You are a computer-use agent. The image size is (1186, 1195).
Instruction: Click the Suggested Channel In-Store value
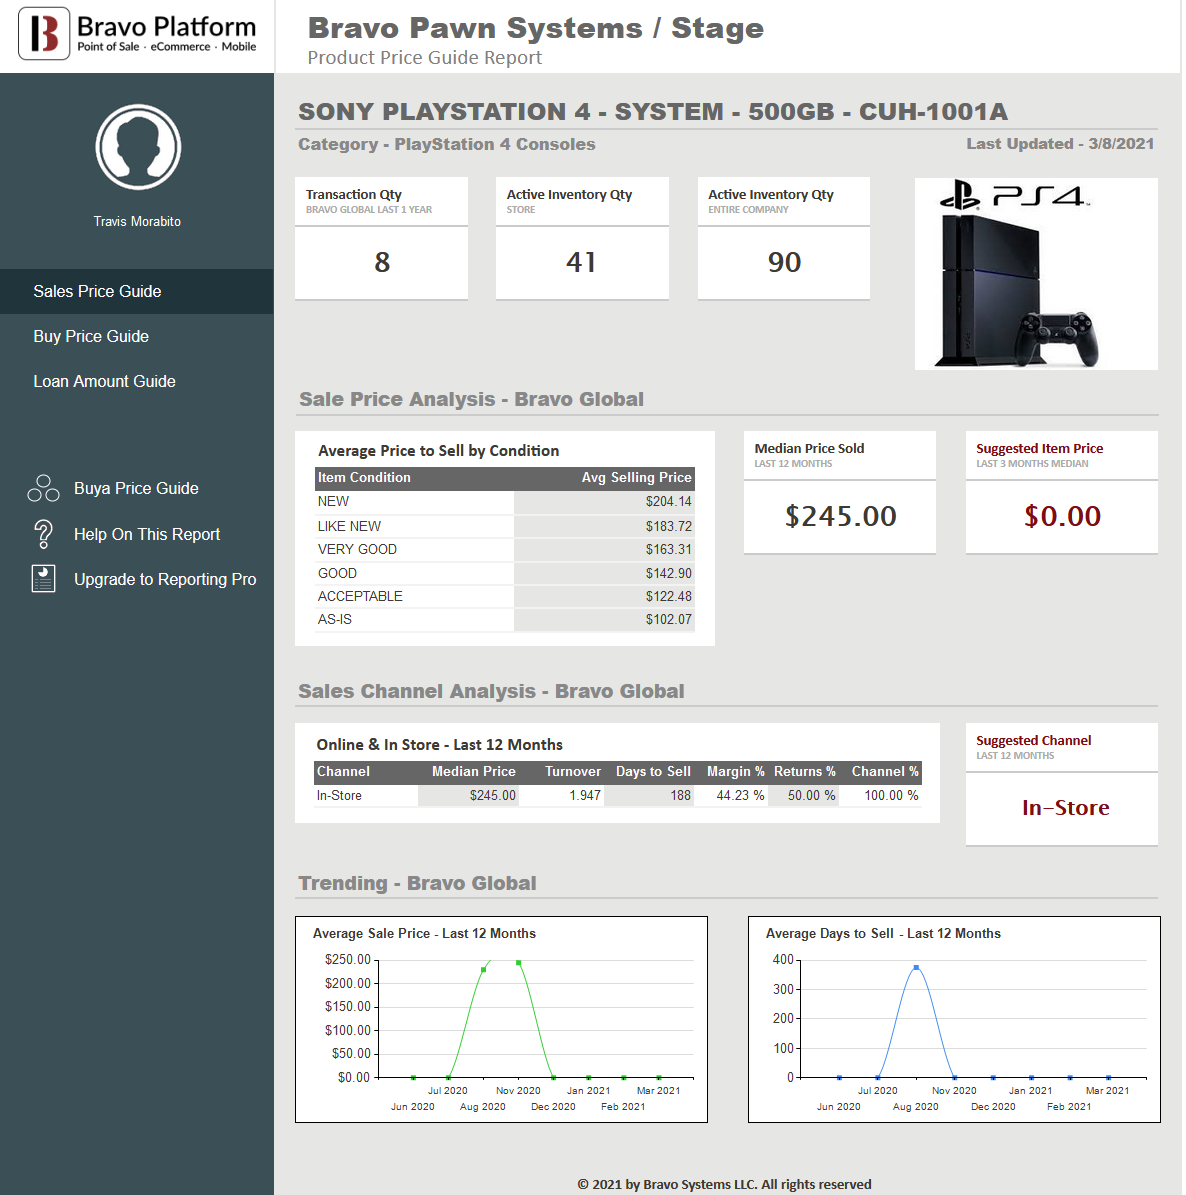click(x=1066, y=808)
